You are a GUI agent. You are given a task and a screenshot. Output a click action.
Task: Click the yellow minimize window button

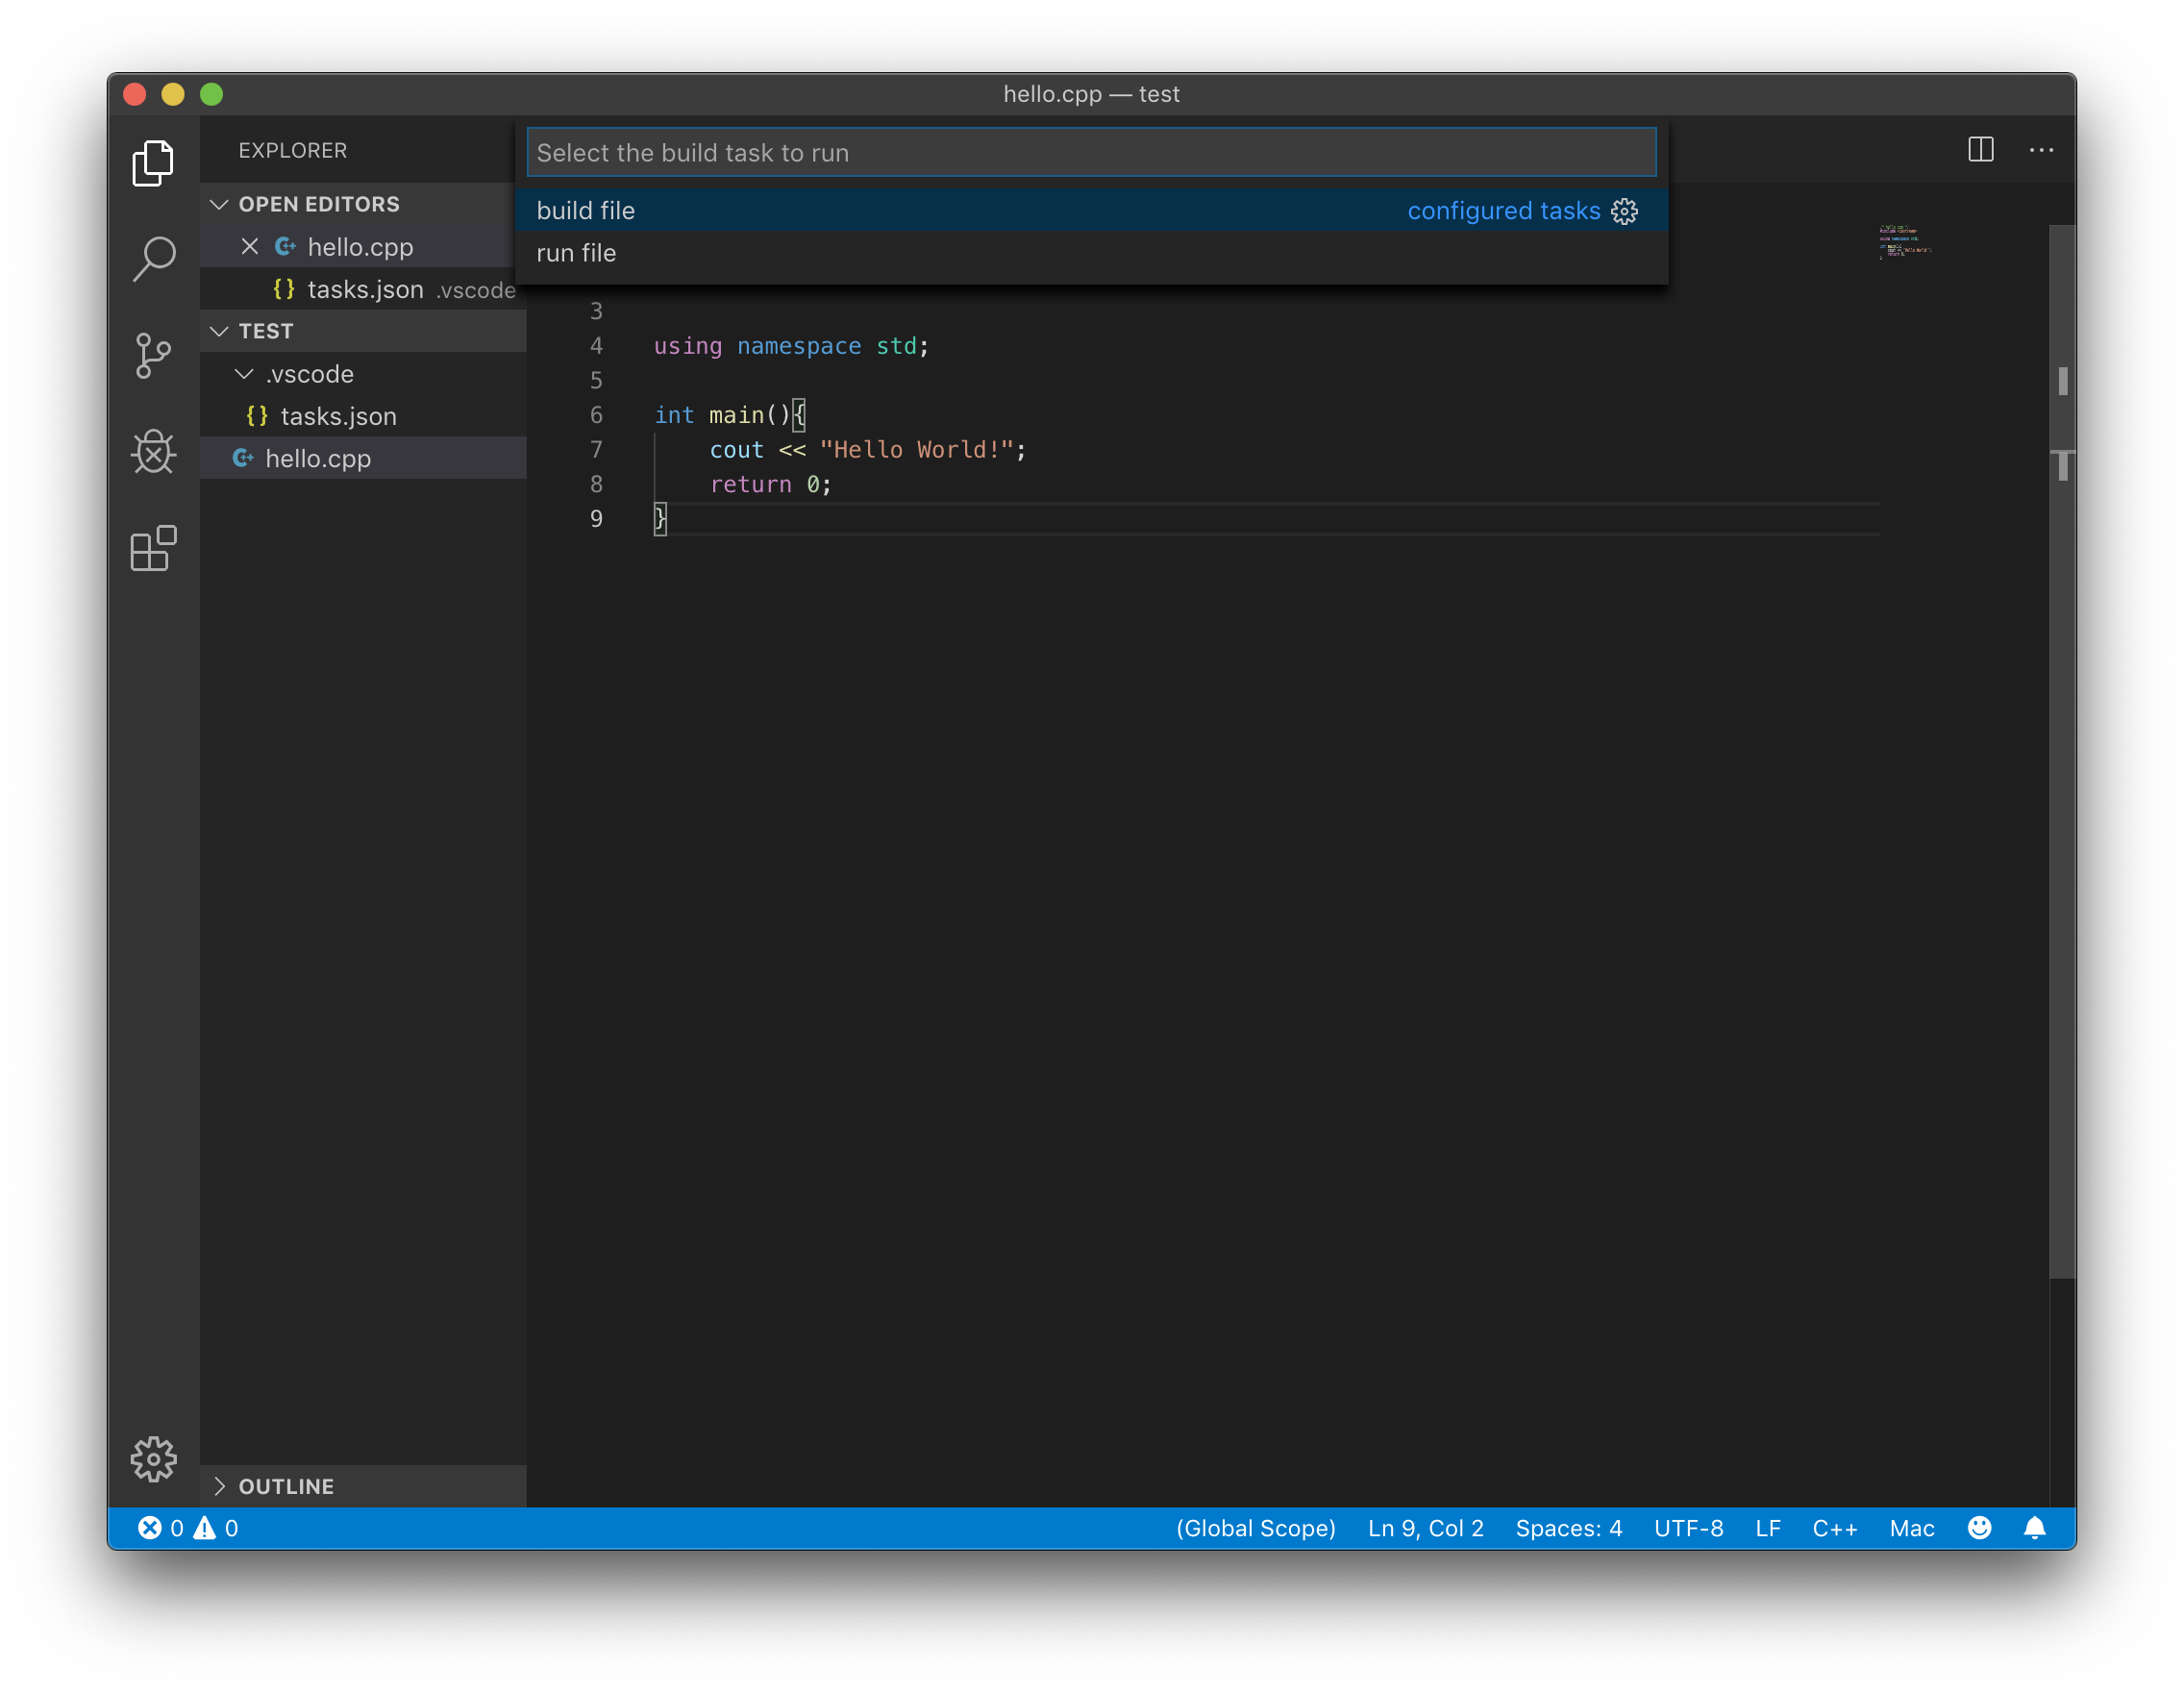click(x=173, y=94)
